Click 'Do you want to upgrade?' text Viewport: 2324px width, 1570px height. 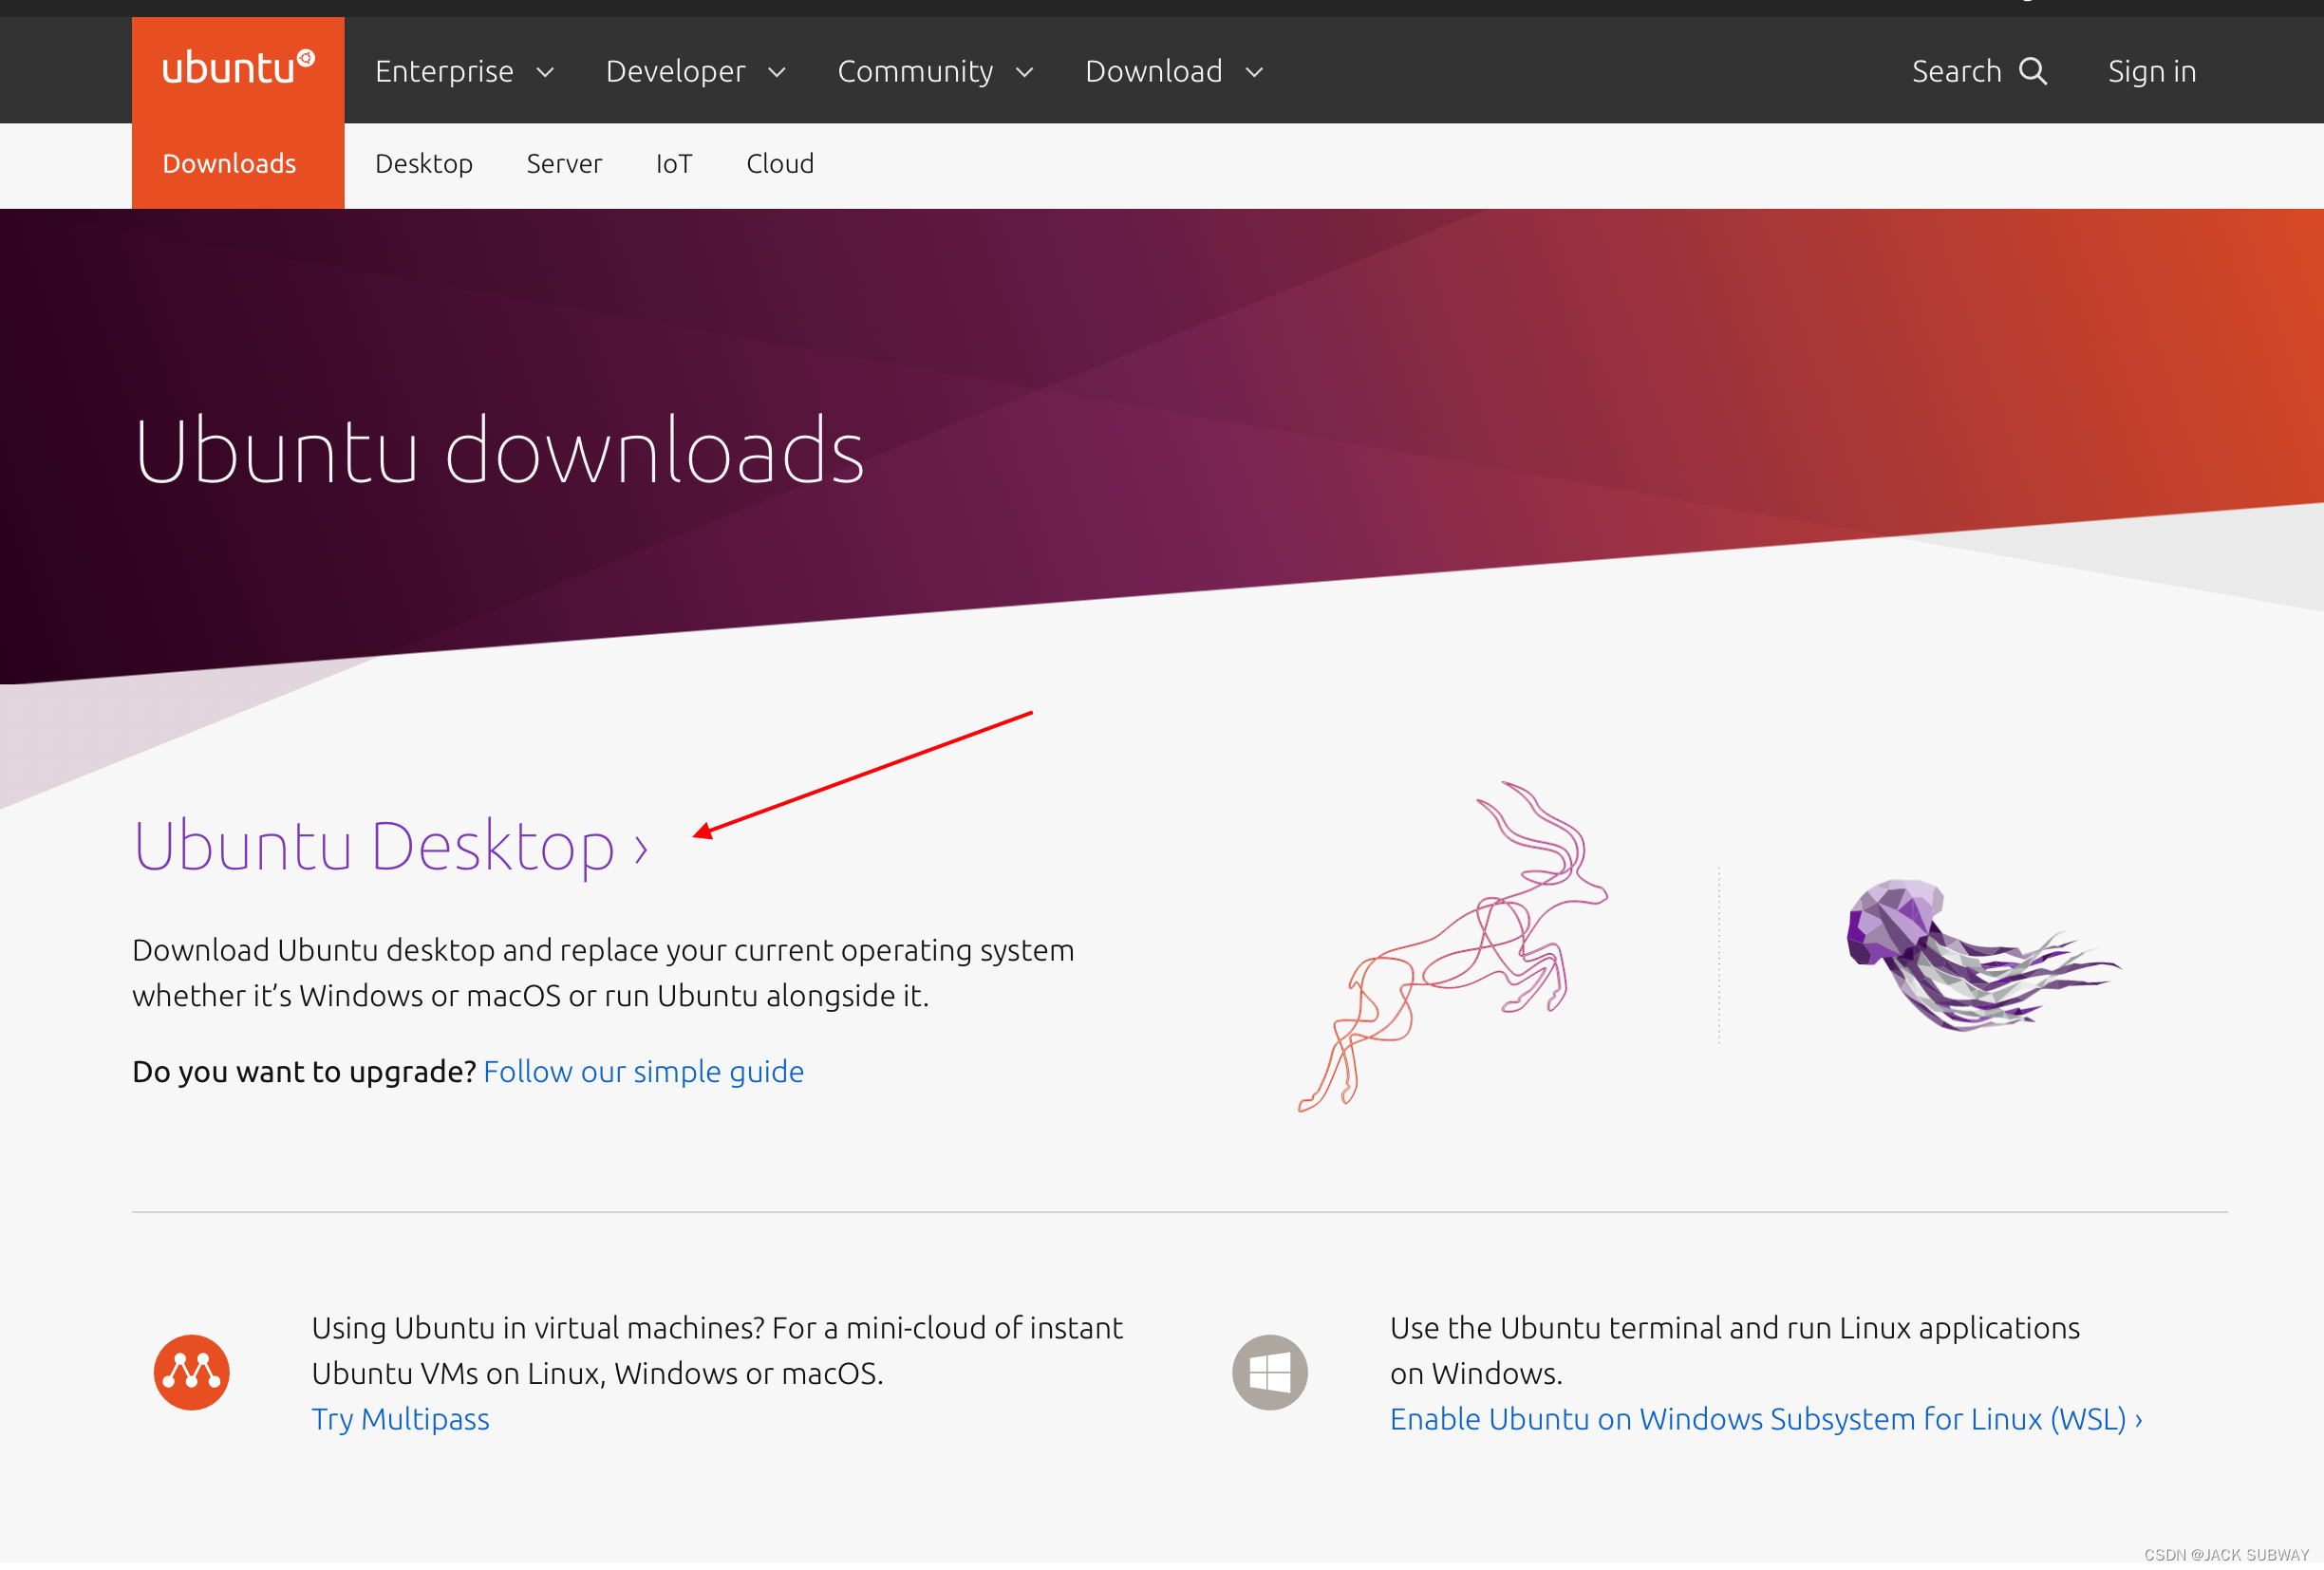(304, 1072)
